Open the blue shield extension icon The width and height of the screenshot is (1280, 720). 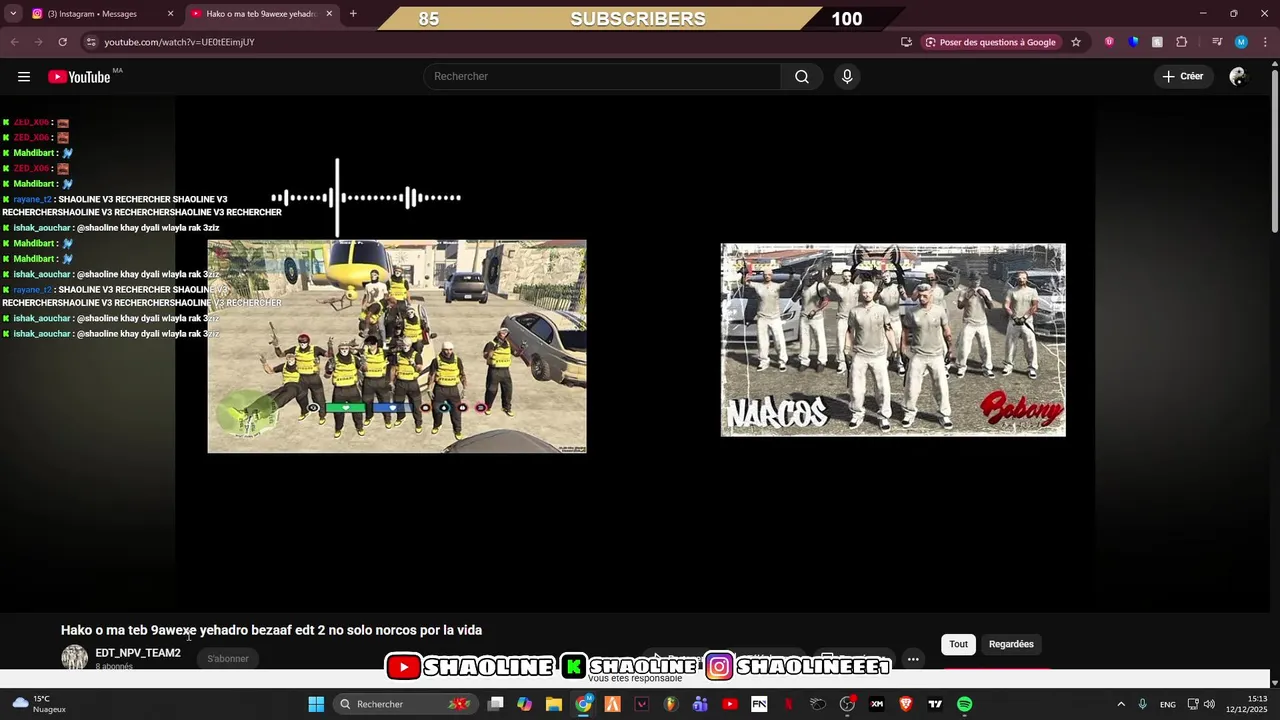pyautogui.click(x=1133, y=42)
